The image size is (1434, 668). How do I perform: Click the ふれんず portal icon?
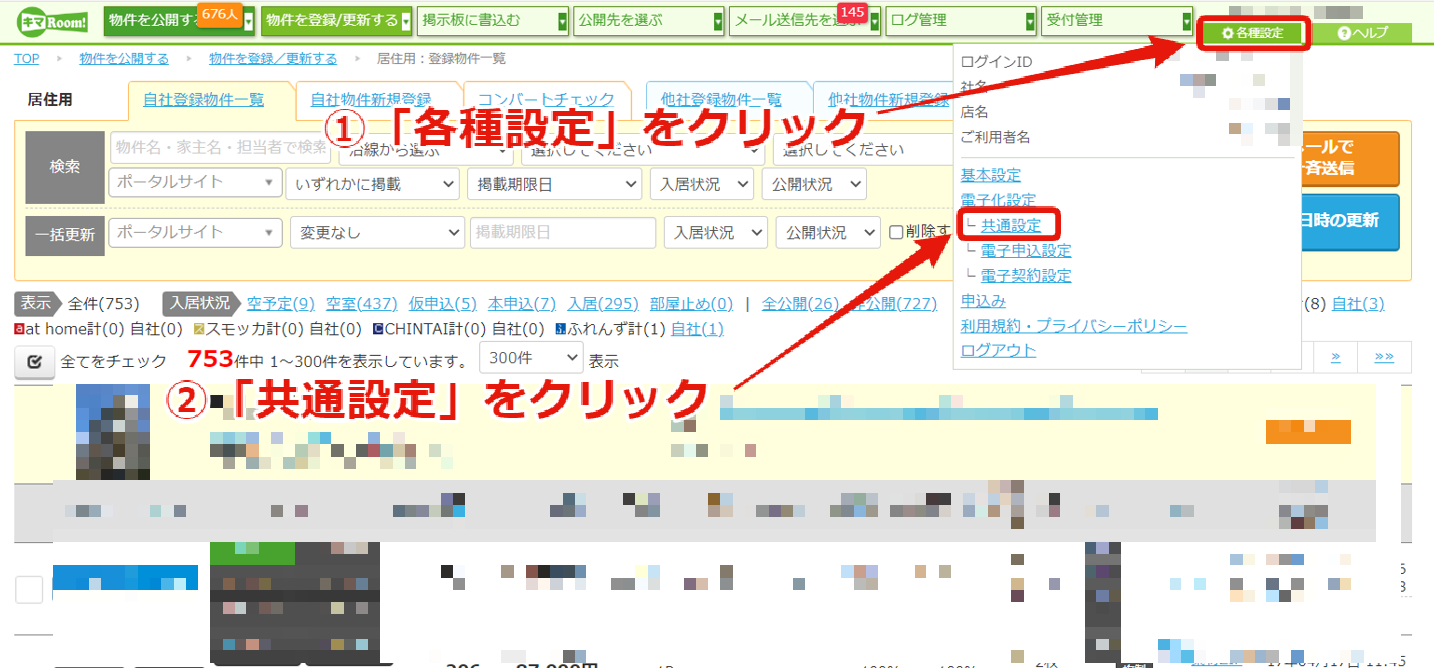pos(560,329)
